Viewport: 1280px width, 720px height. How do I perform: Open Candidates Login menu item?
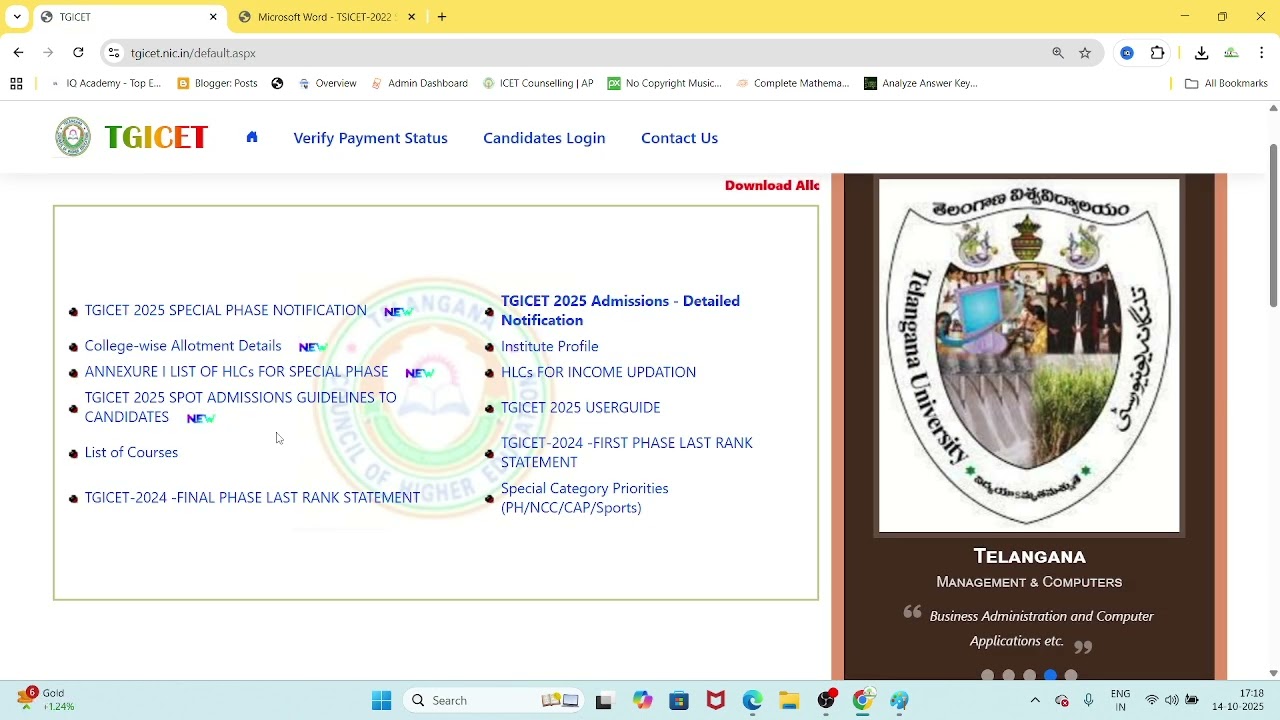(x=544, y=138)
